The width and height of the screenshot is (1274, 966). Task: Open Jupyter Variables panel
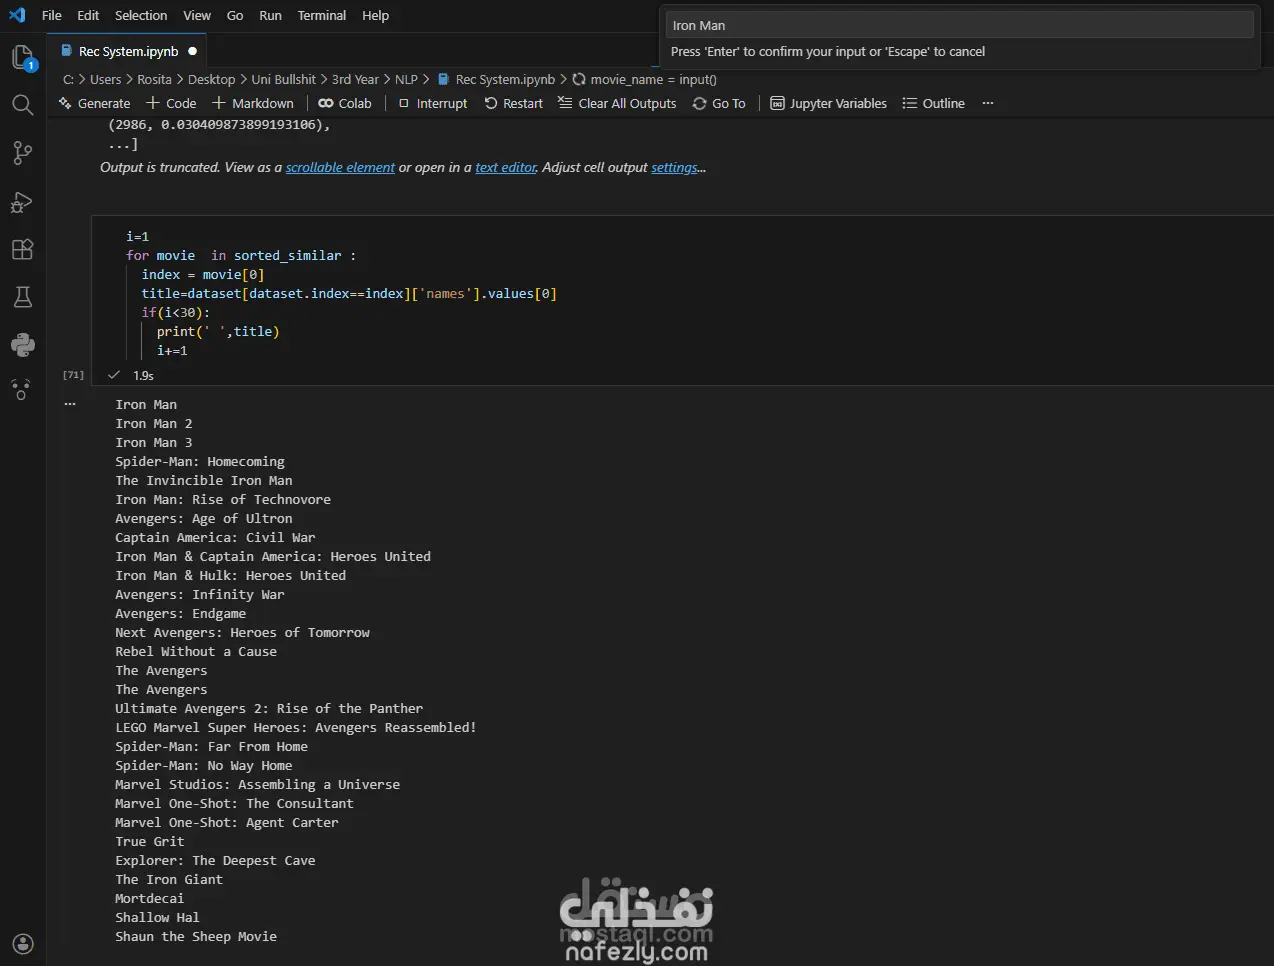[828, 103]
